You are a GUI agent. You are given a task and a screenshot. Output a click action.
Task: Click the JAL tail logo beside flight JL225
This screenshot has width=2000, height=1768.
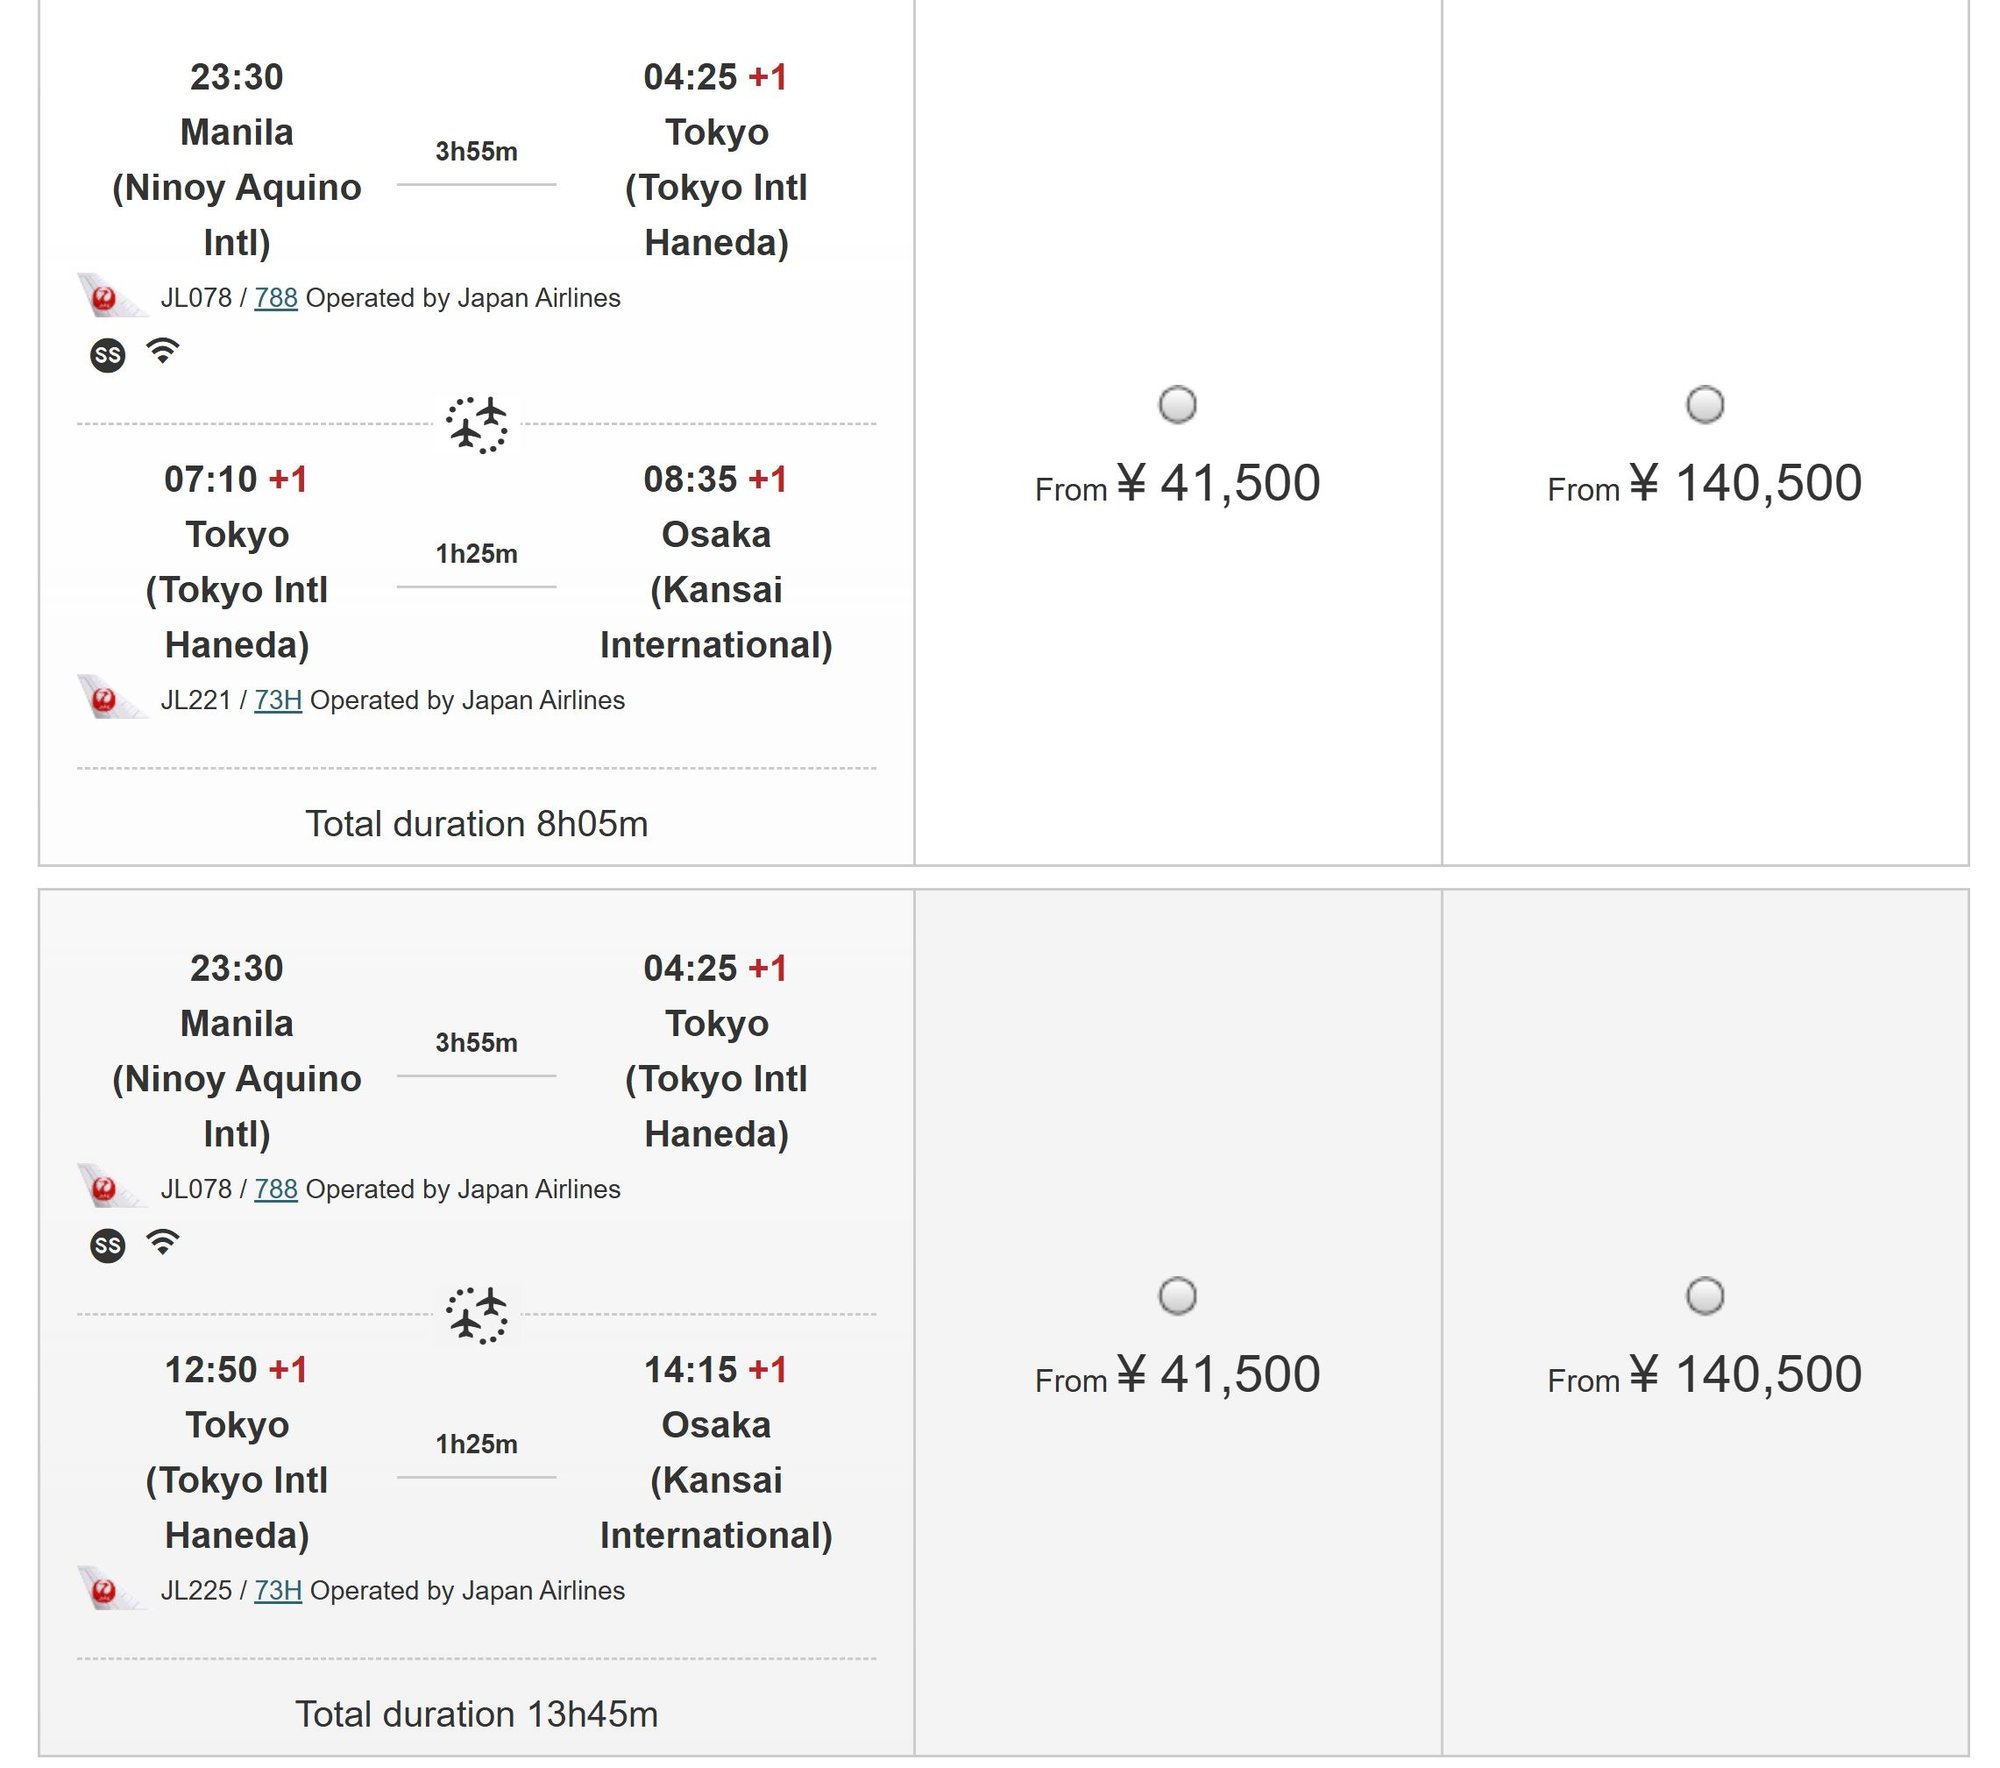tap(112, 1590)
